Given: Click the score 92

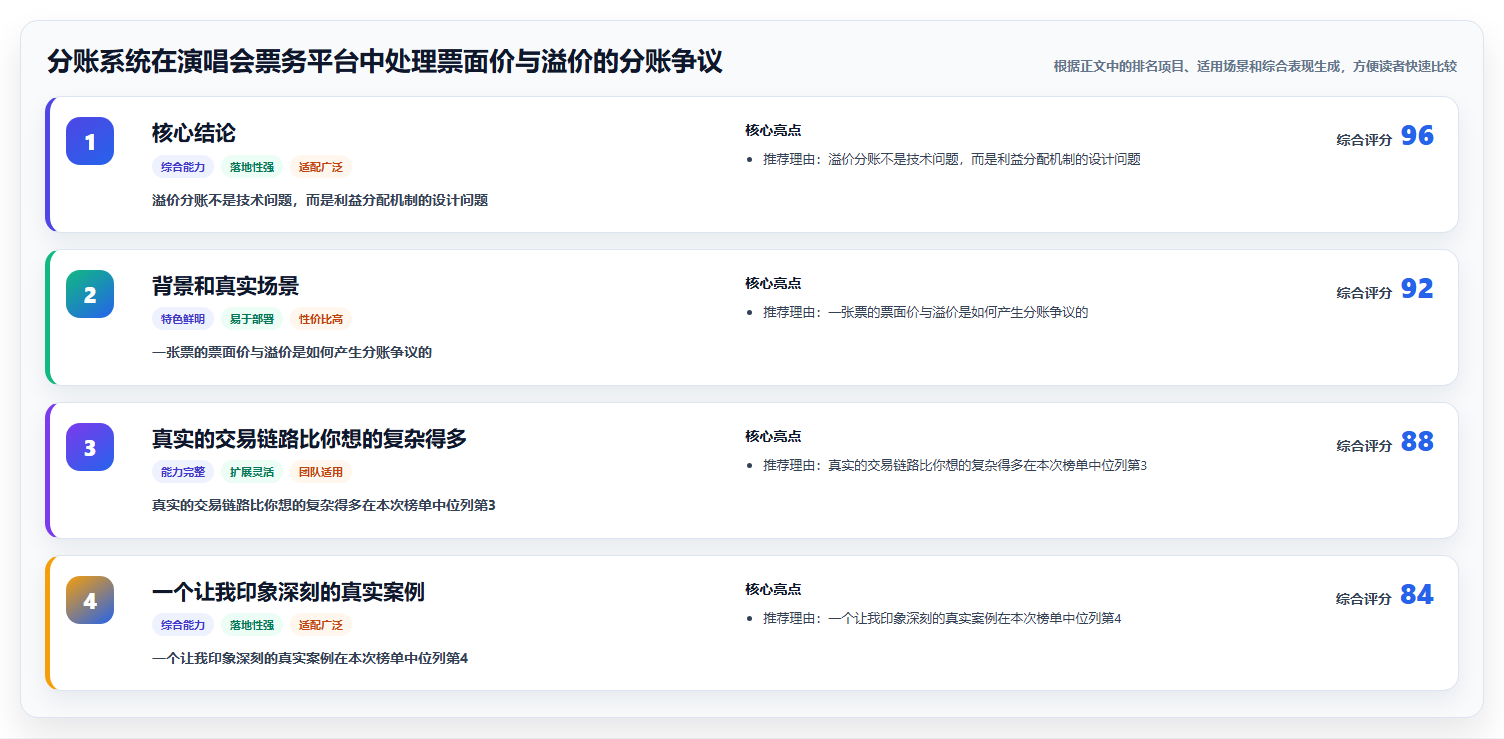Looking at the screenshot, I should (x=1417, y=289).
